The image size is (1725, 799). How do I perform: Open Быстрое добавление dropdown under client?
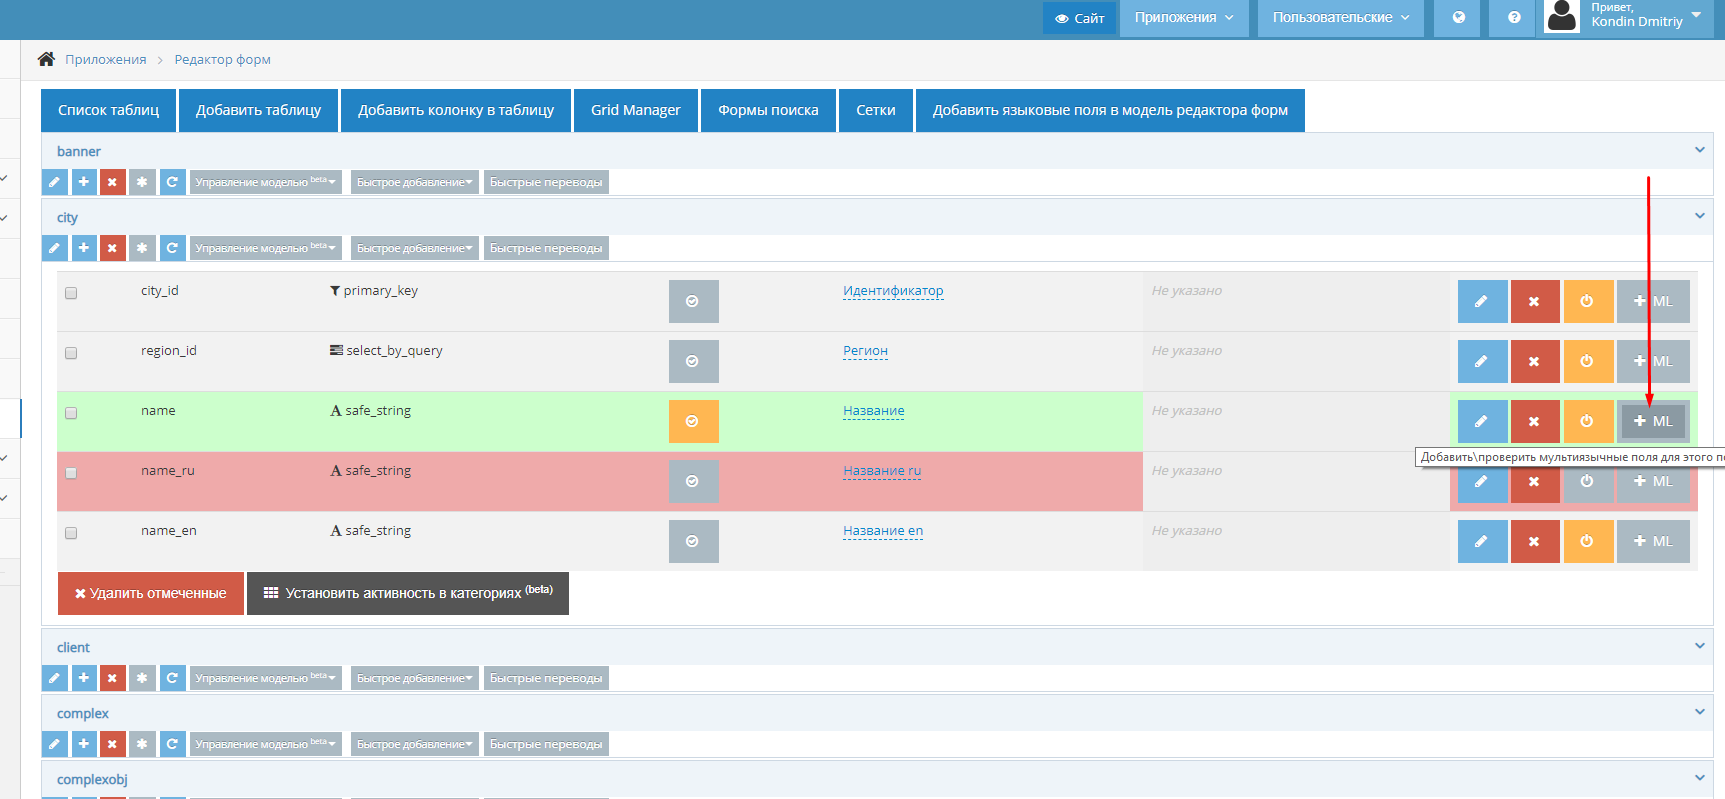[x=414, y=678]
